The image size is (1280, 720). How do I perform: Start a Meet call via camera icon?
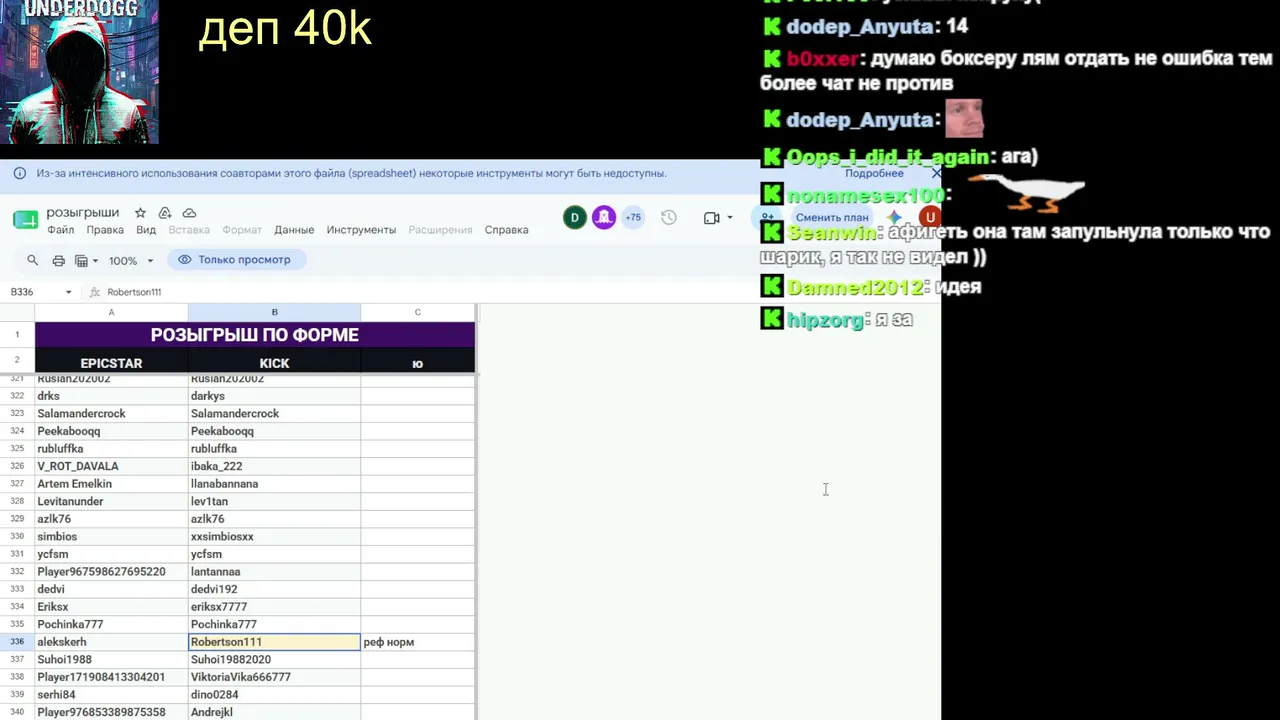coord(712,218)
